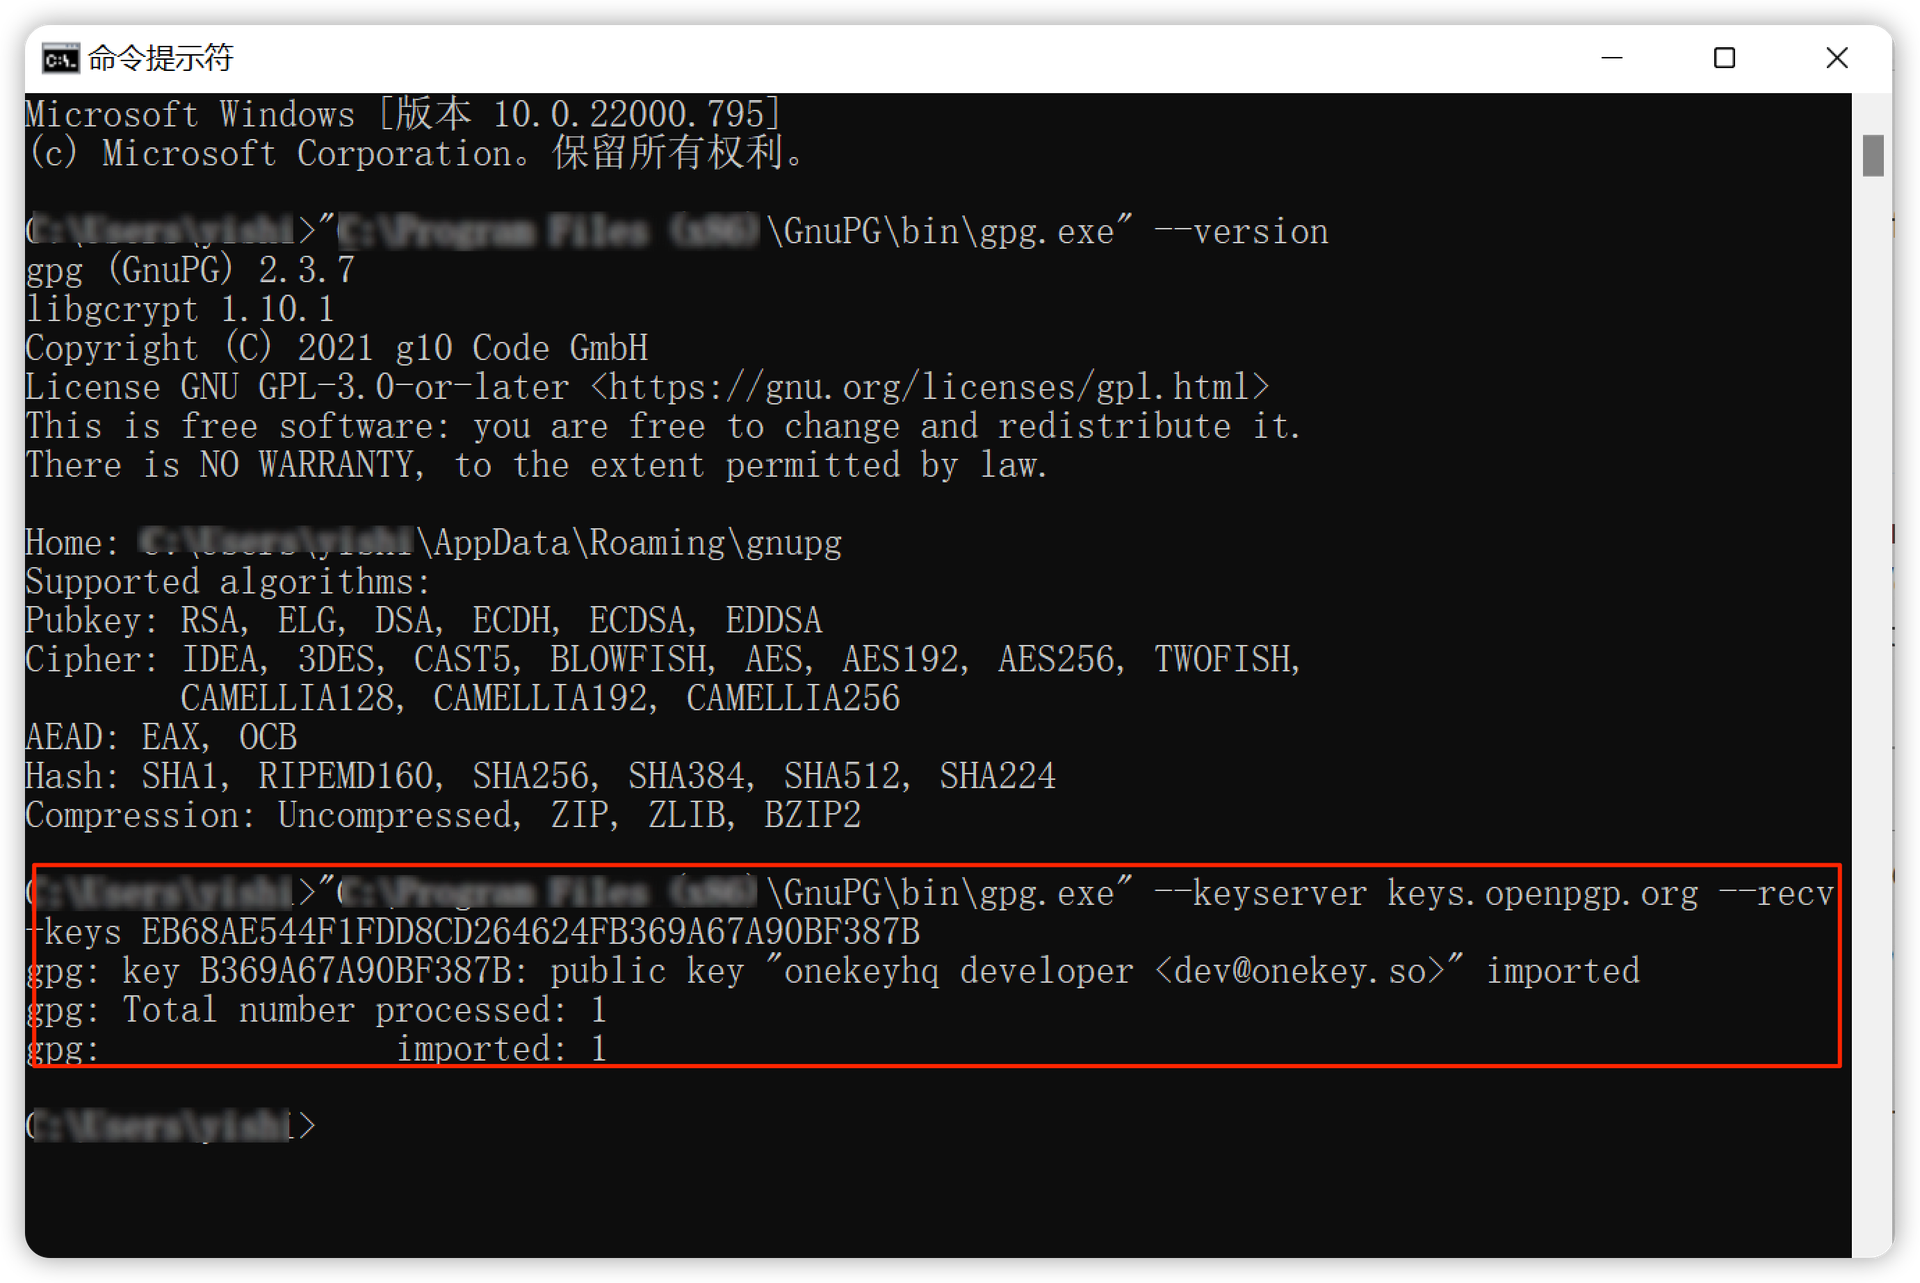The height and width of the screenshot is (1283, 1920).
Task: Close the Command Prompt window
Action: (x=1836, y=58)
